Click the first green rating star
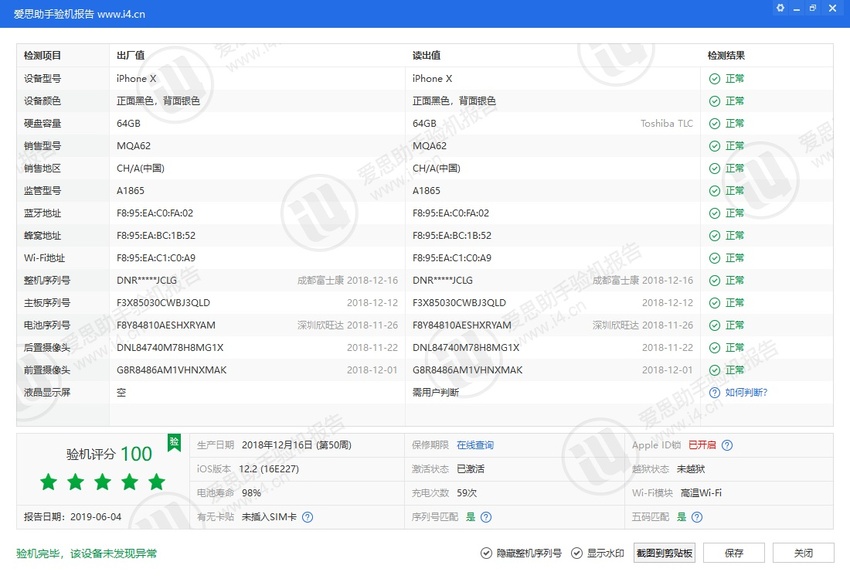Image resolution: width=850 pixels, height=579 pixels. click(48, 481)
